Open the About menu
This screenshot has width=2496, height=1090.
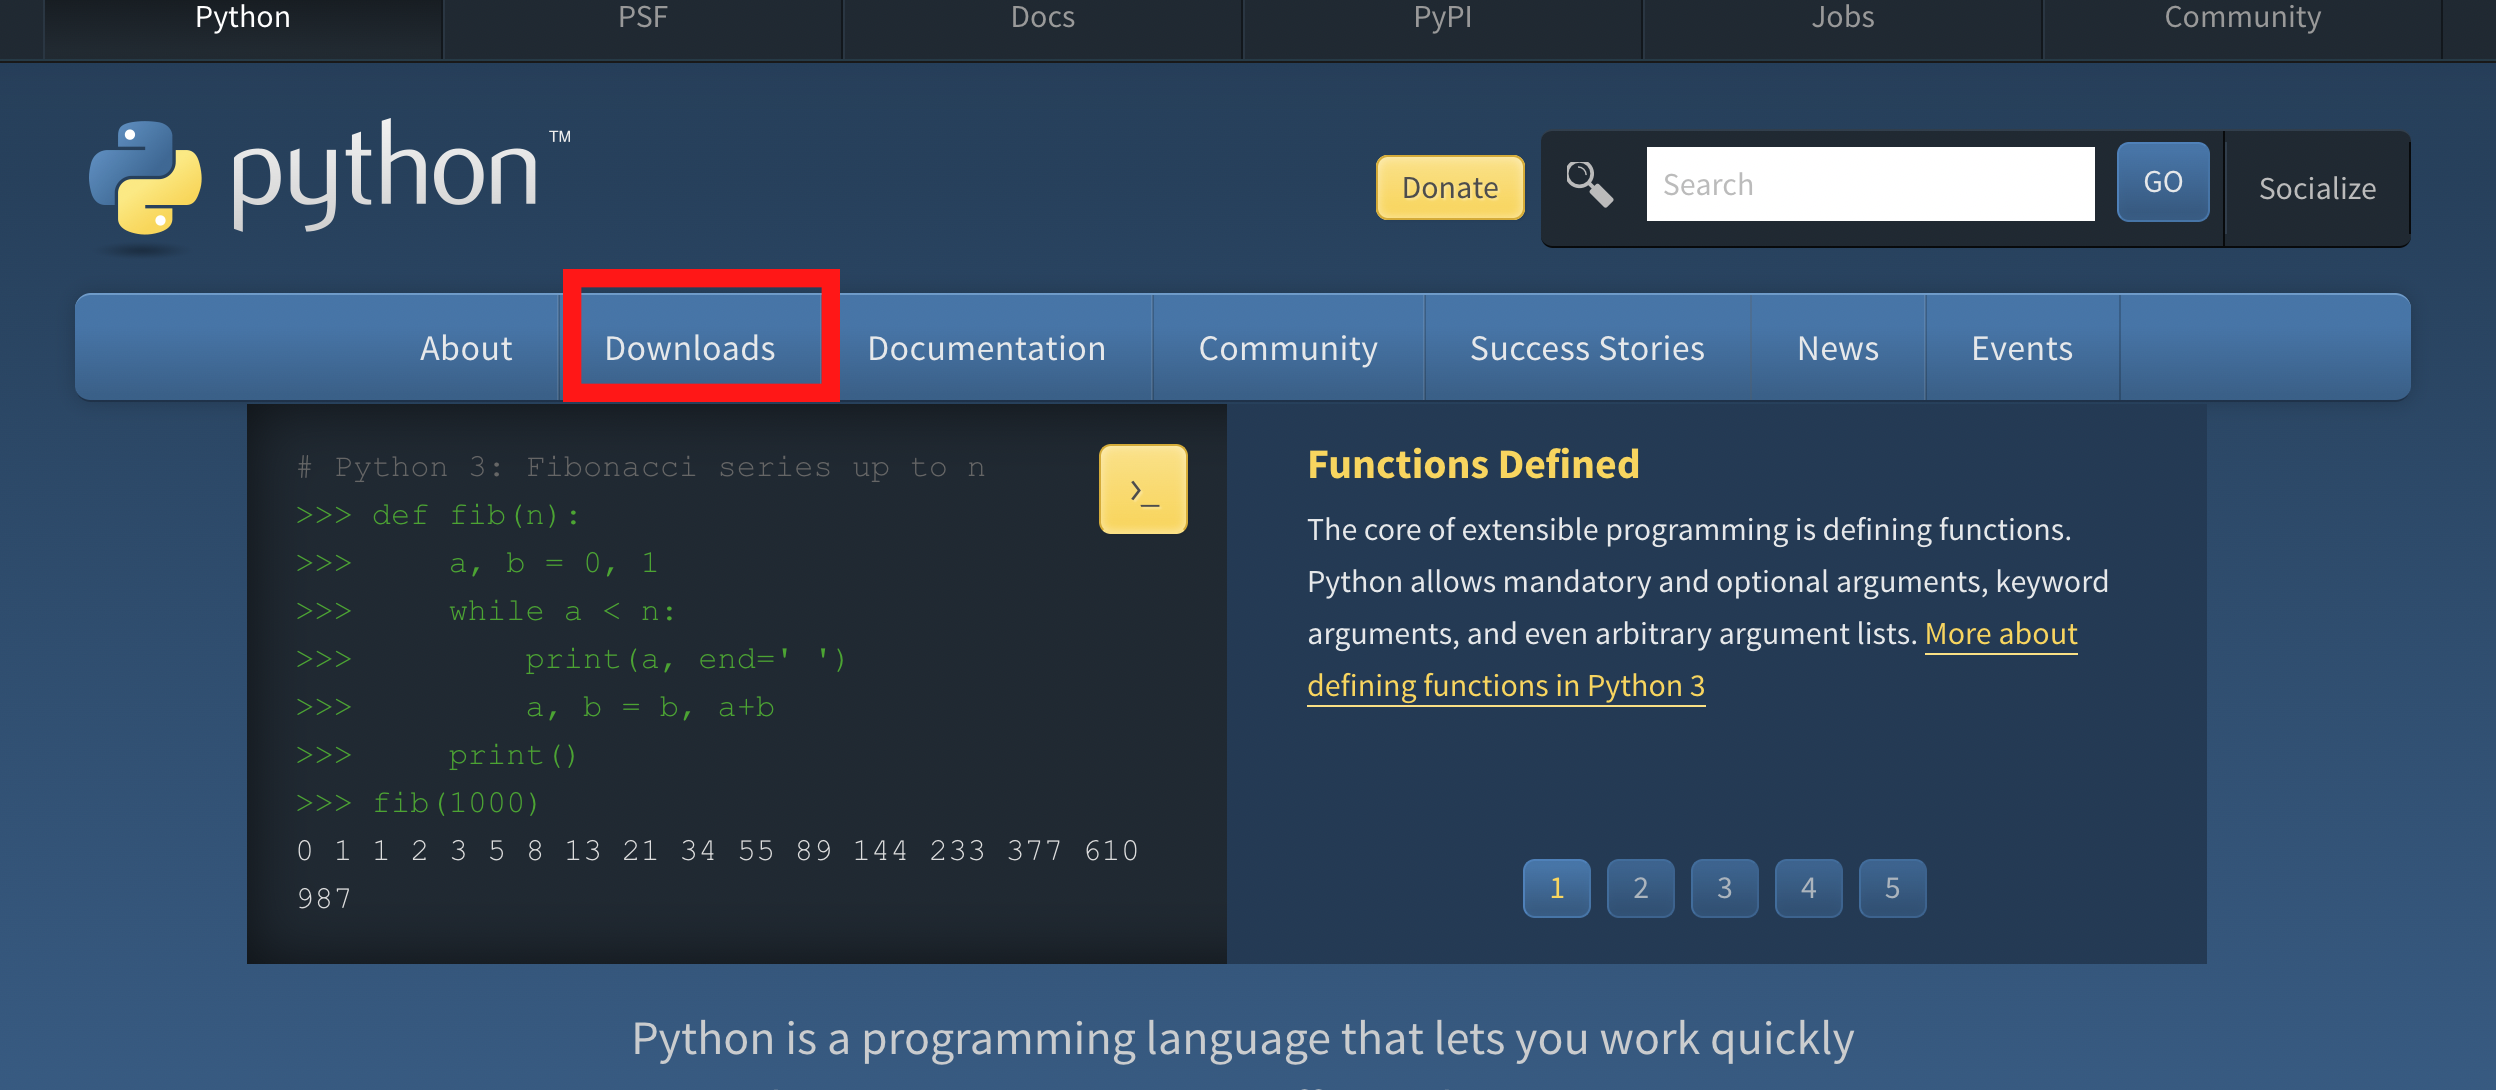click(x=466, y=348)
